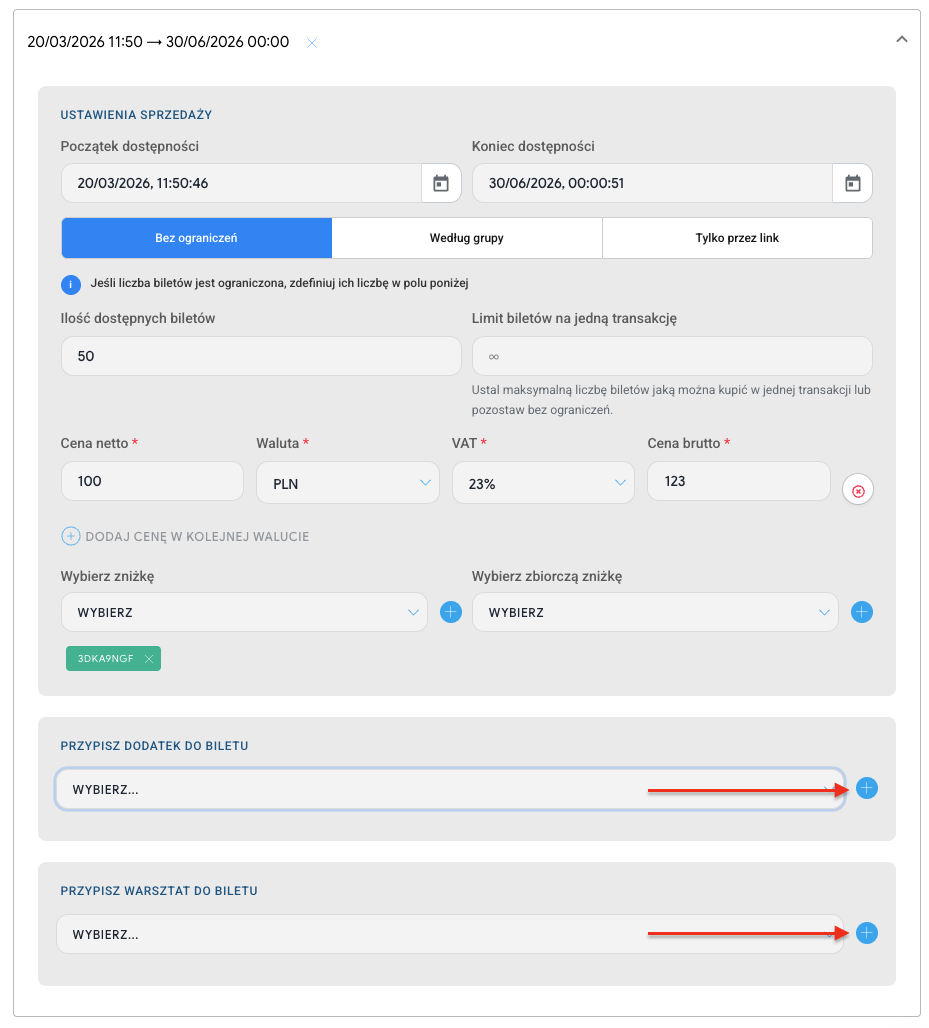Click plus icon beside Wybierz zniżkę
The image size is (929, 1028).
451,612
